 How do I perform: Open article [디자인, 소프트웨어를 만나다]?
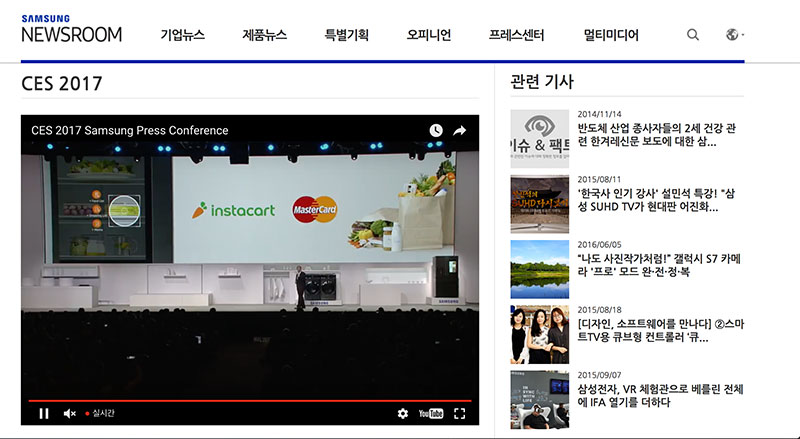661,331
